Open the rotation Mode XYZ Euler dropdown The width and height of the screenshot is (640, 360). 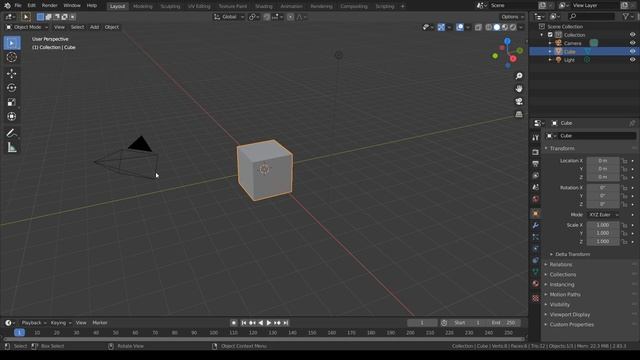pyautogui.click(x=604, y=215)
